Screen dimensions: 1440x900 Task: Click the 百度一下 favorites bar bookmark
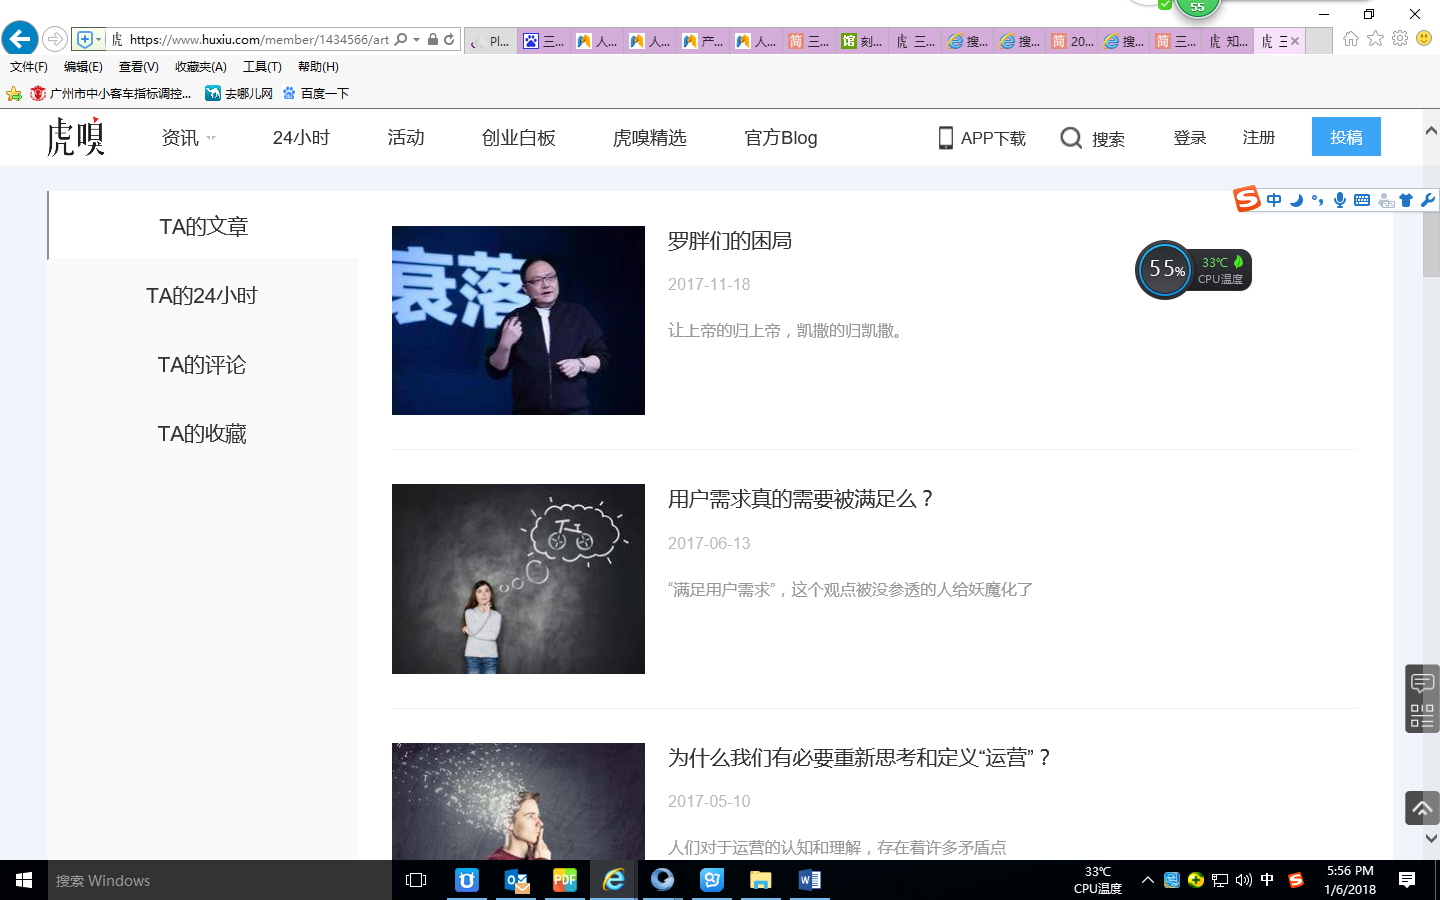pos(316,93)
